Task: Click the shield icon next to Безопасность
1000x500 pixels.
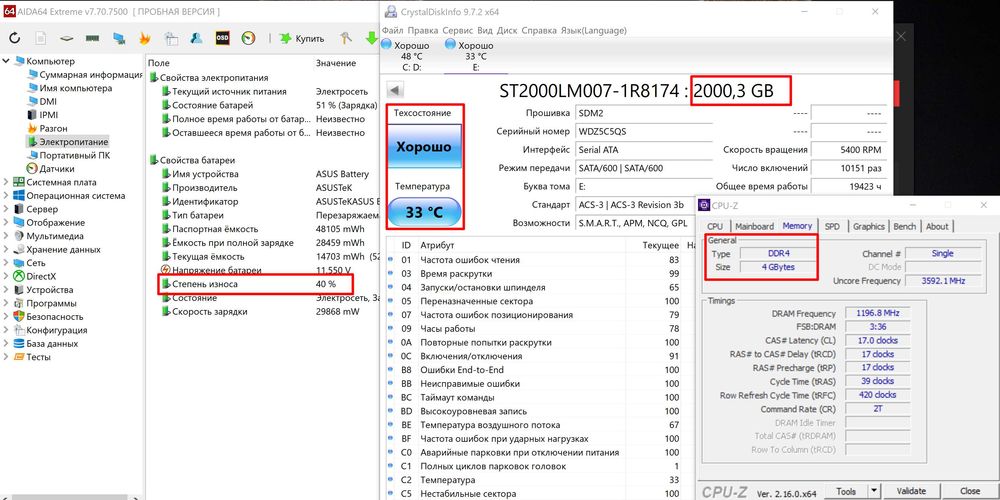Action: (18, 316)
